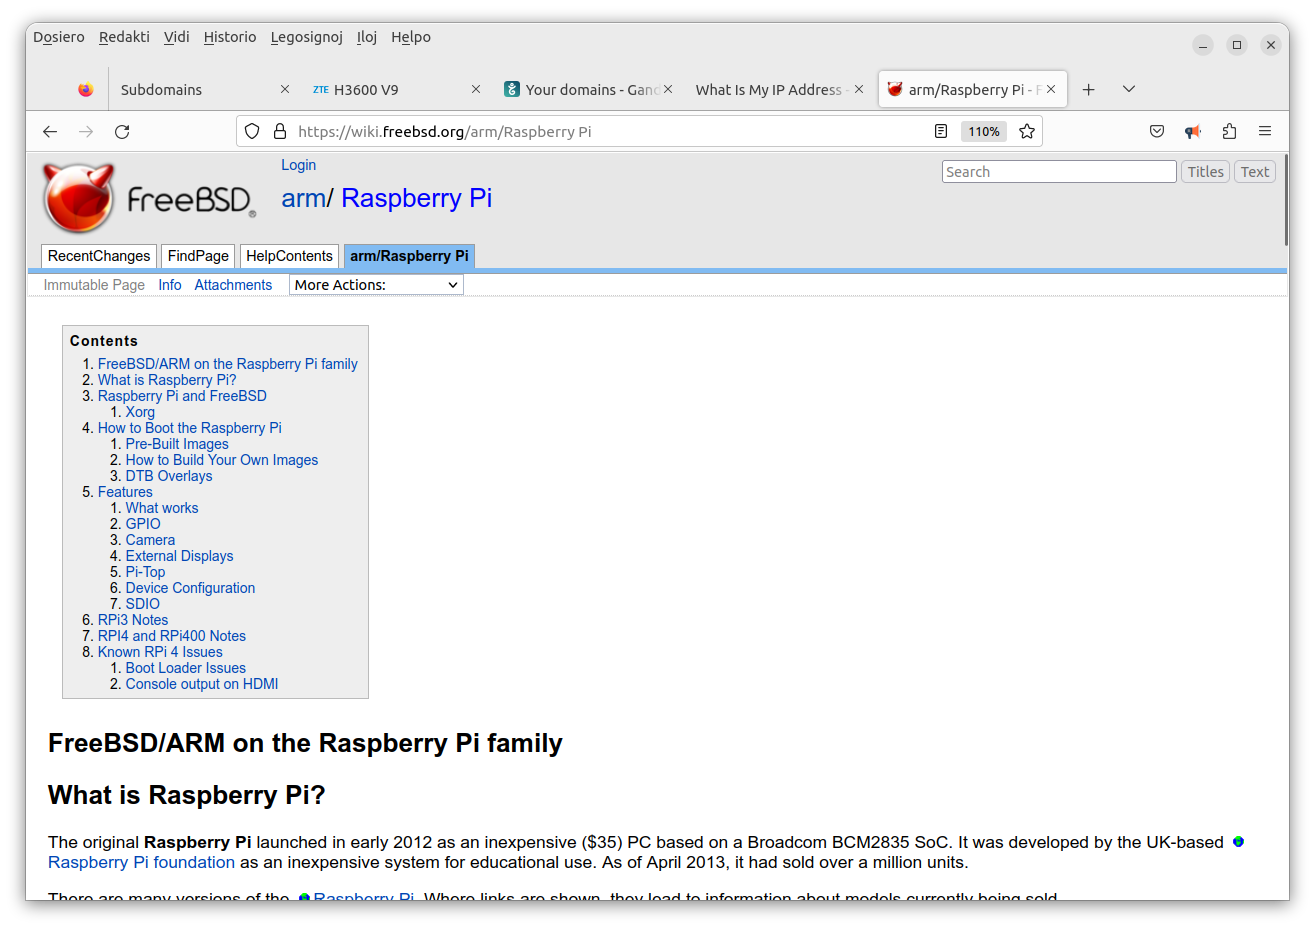Open the Redakti menu
The width and height of the screenshot is (1315, 929).
click(124, 37)
